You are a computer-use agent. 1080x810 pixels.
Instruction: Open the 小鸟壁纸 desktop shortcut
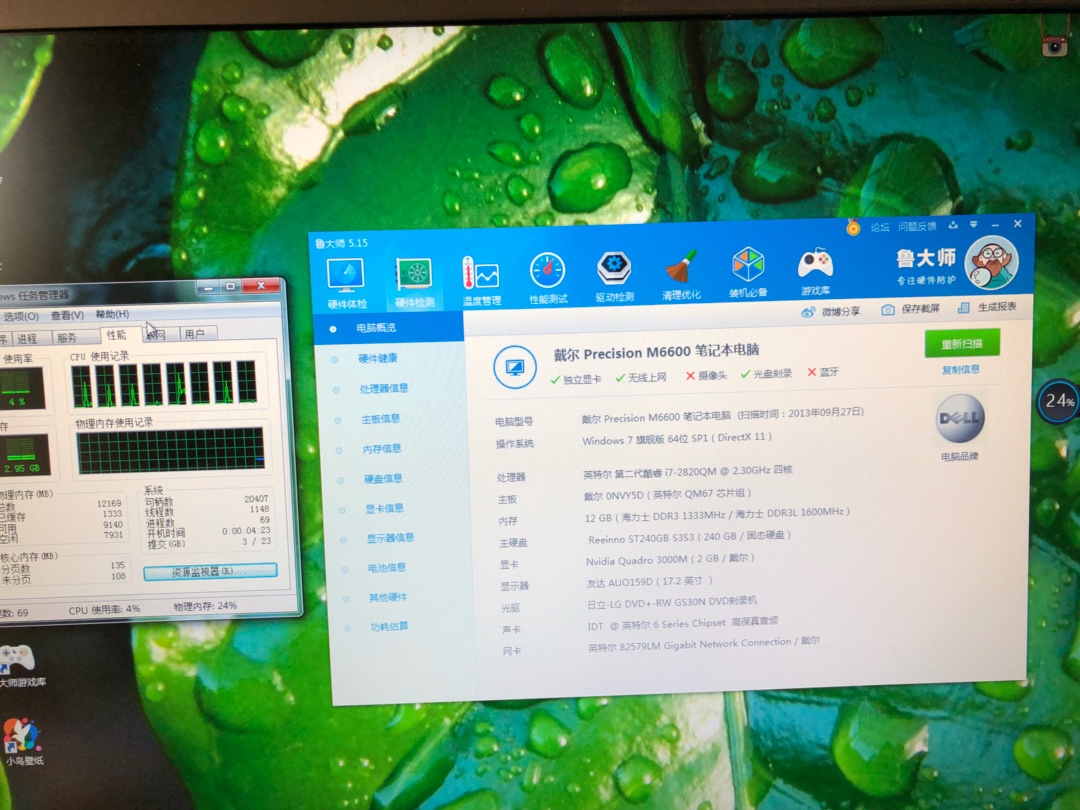[22, 742]
